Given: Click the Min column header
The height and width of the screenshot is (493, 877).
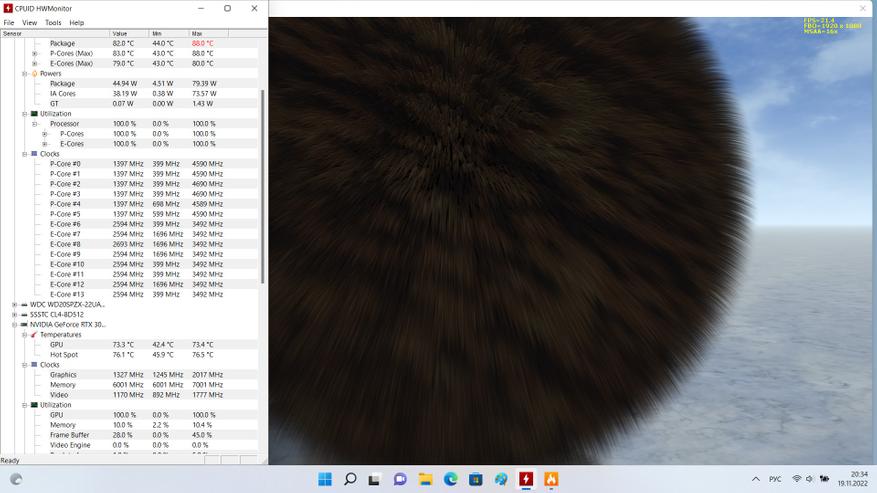Looking at the screenshot, I should point(169,34).
